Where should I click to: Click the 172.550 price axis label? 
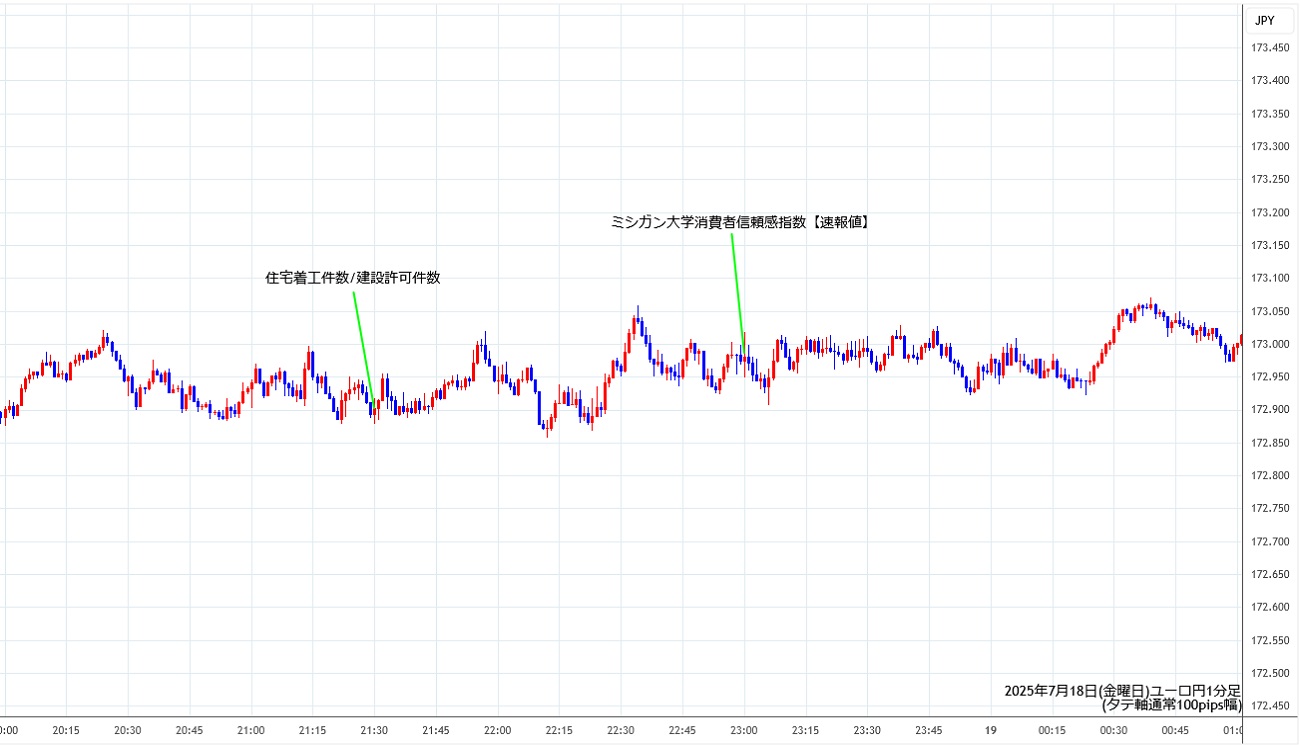pyautogui.click(x=1269, y=640)
